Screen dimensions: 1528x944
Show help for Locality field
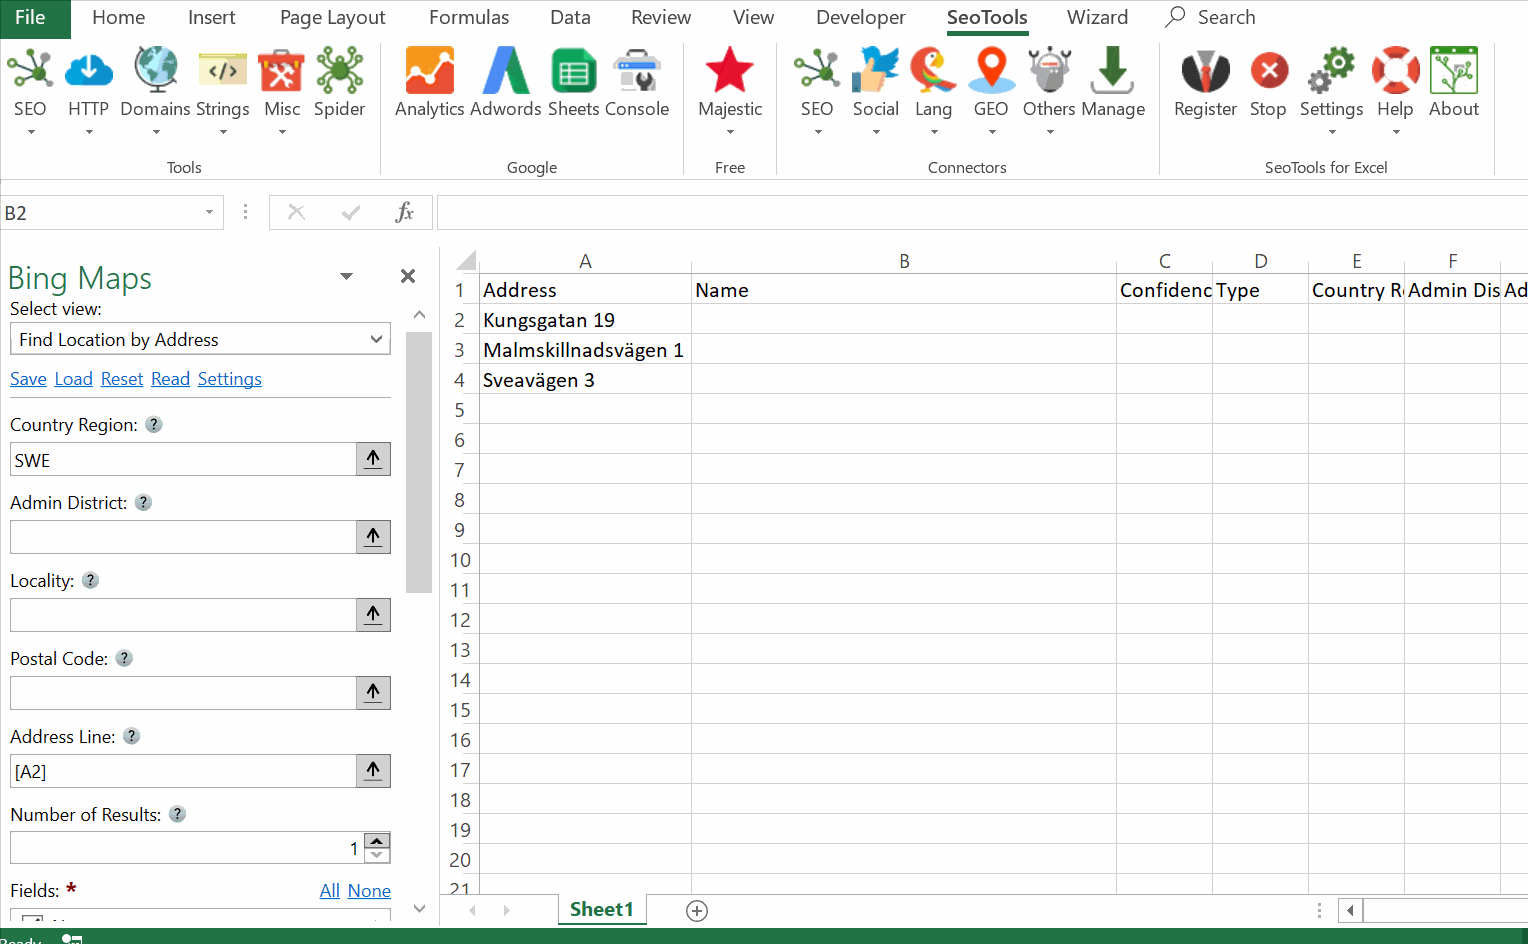pos(91,580)
